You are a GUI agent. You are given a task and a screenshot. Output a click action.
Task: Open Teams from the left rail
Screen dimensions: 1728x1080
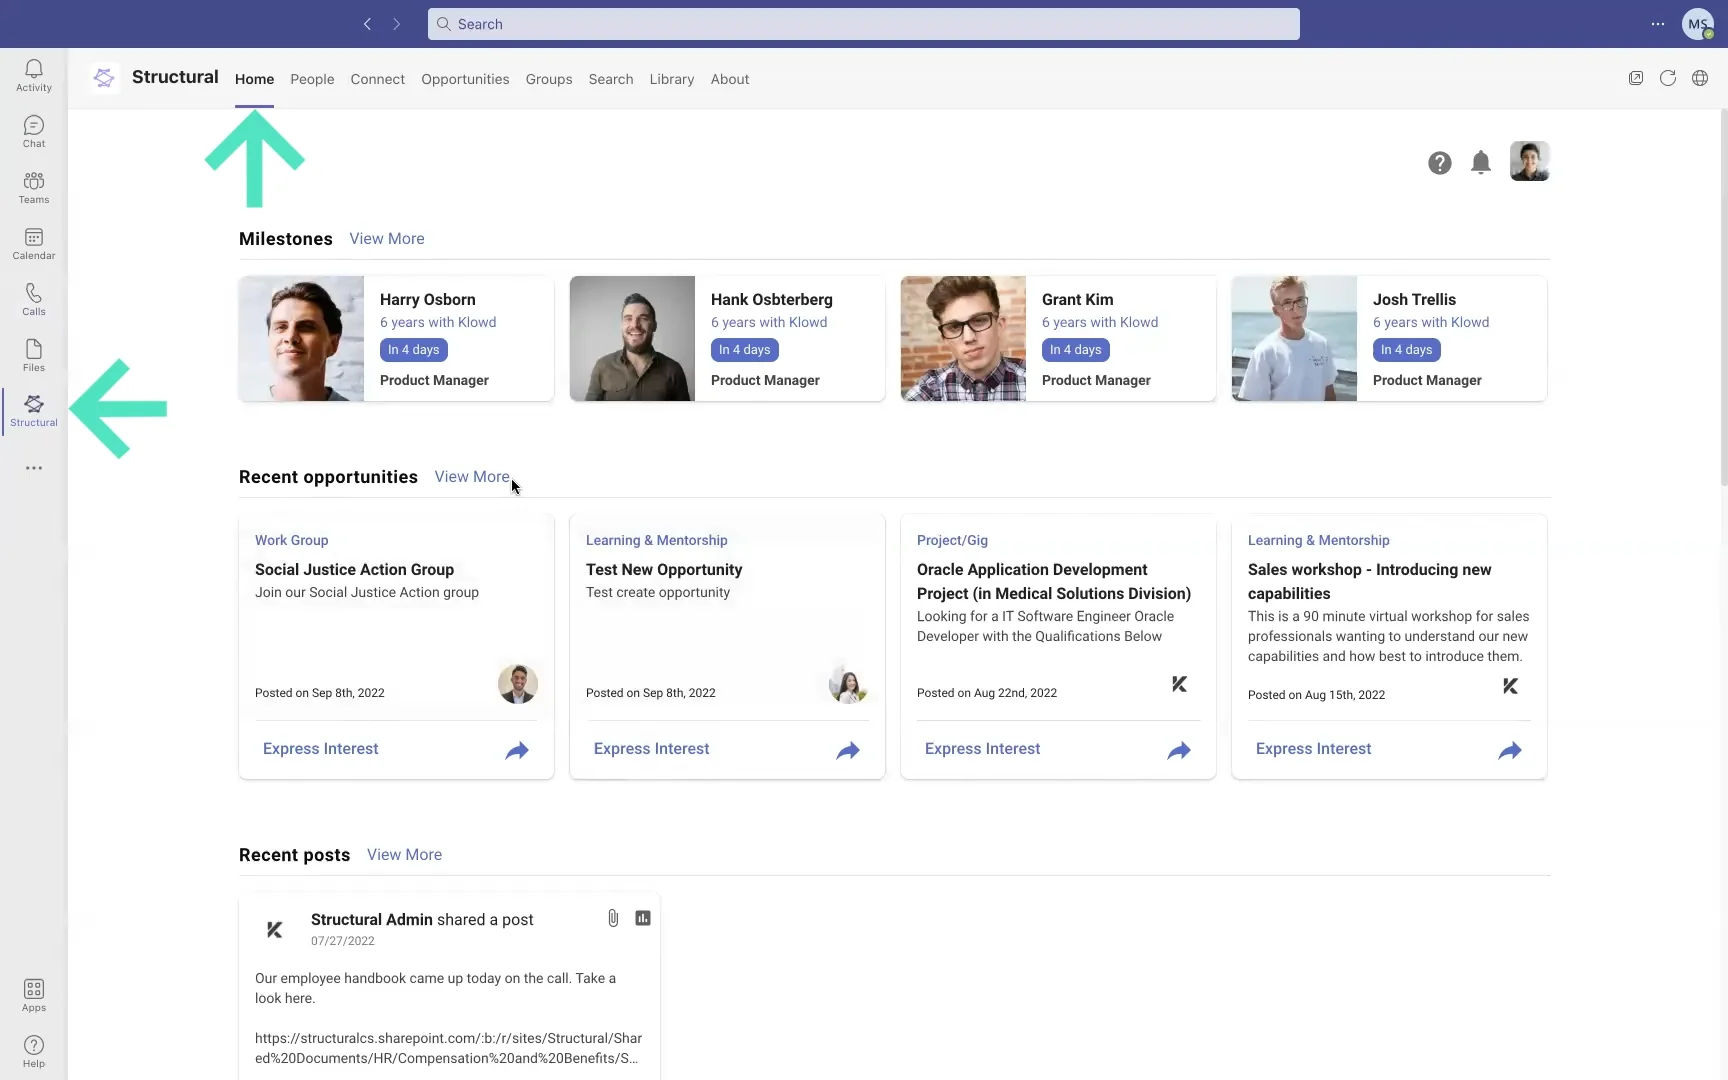pos(33,186)
